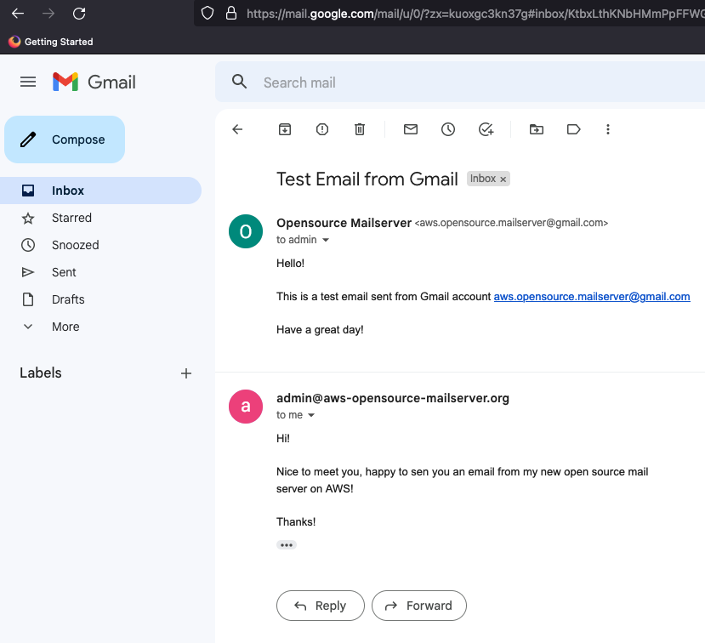Archive this conversation

285,130
